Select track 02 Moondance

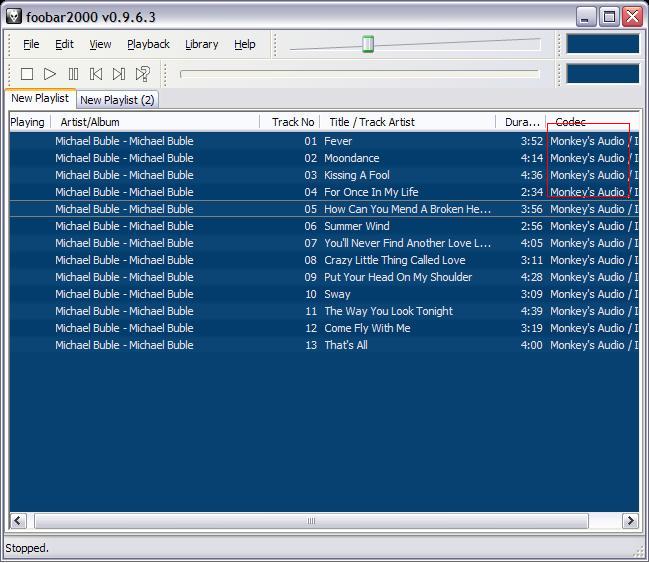(324, 158)
